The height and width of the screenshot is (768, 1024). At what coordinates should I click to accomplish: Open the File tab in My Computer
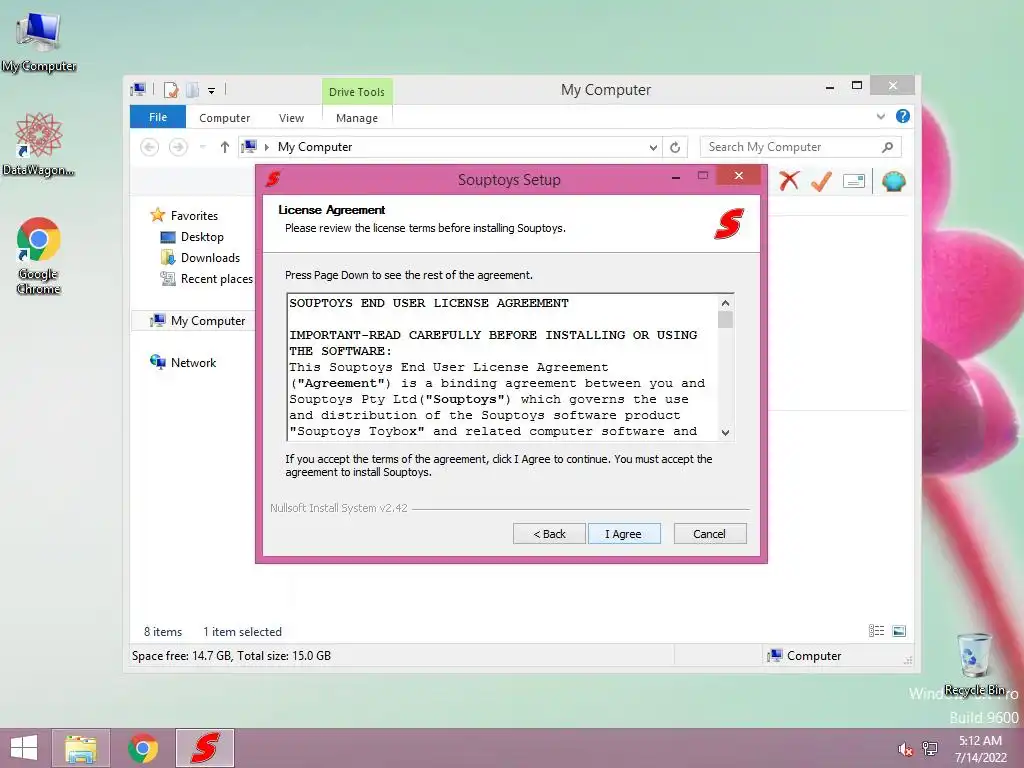[x=158, y=117]
